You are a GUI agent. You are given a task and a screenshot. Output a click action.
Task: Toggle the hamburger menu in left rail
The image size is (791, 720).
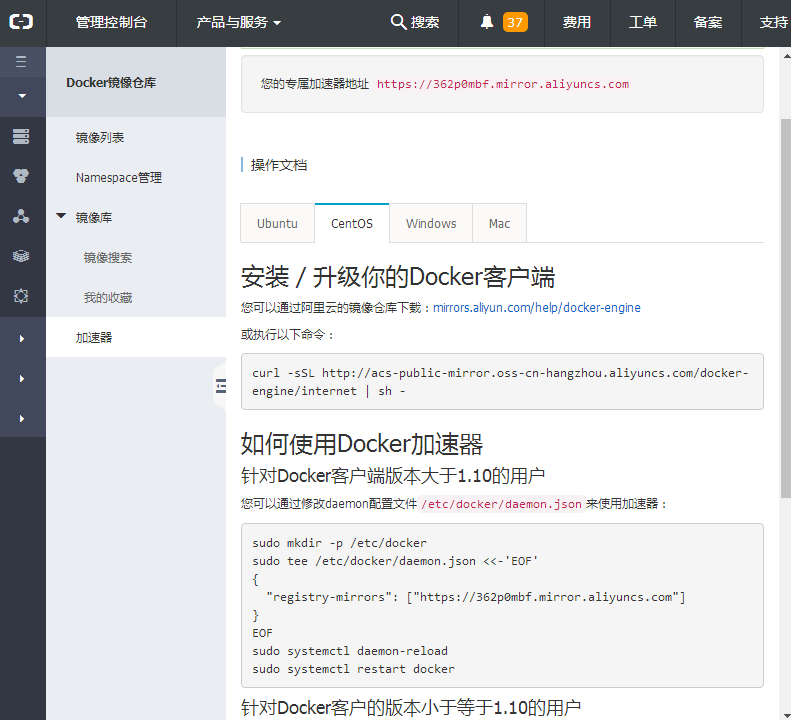click(21, 62)
